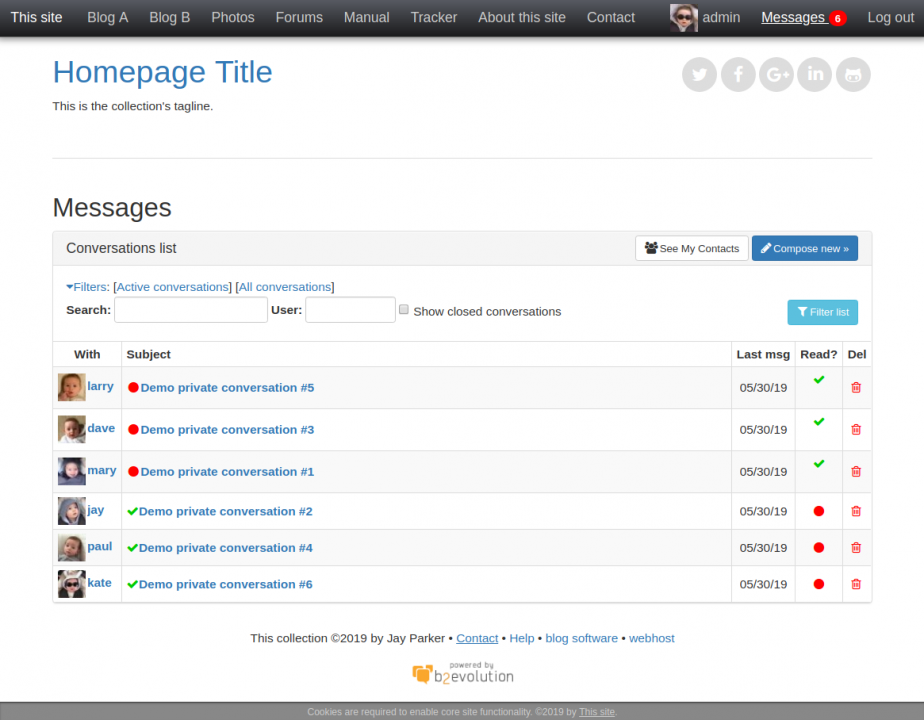
Task: Delete conversation #4 with paul
Action: coord(856,548)
